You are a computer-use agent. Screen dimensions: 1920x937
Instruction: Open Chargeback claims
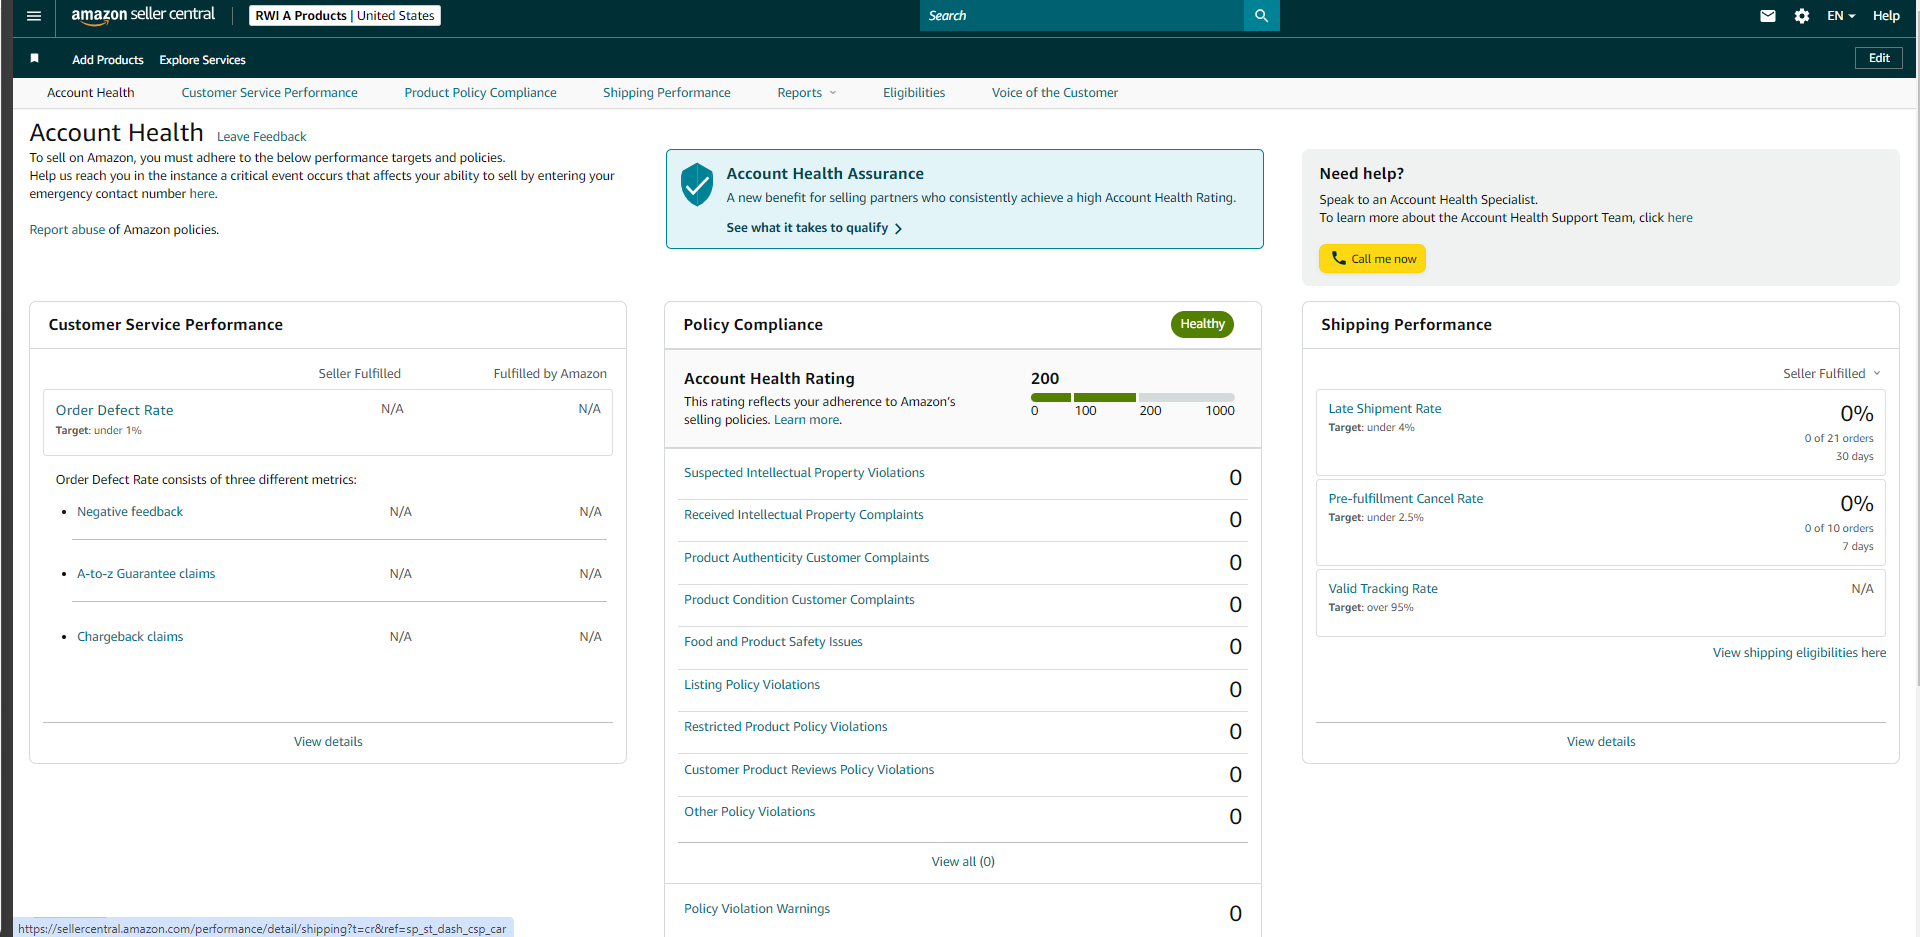pyautogui.click(x=130, y=637)
